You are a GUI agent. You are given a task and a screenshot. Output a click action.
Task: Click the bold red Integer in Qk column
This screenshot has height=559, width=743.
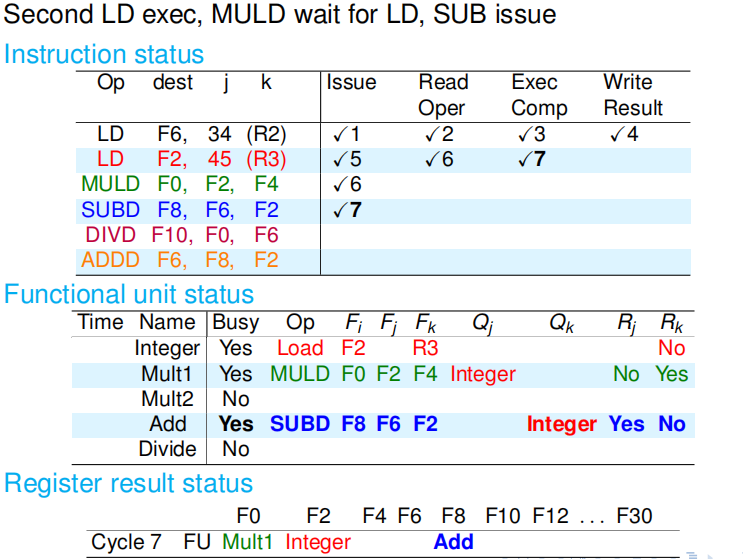pyautogui.click(x=561, y=424)
